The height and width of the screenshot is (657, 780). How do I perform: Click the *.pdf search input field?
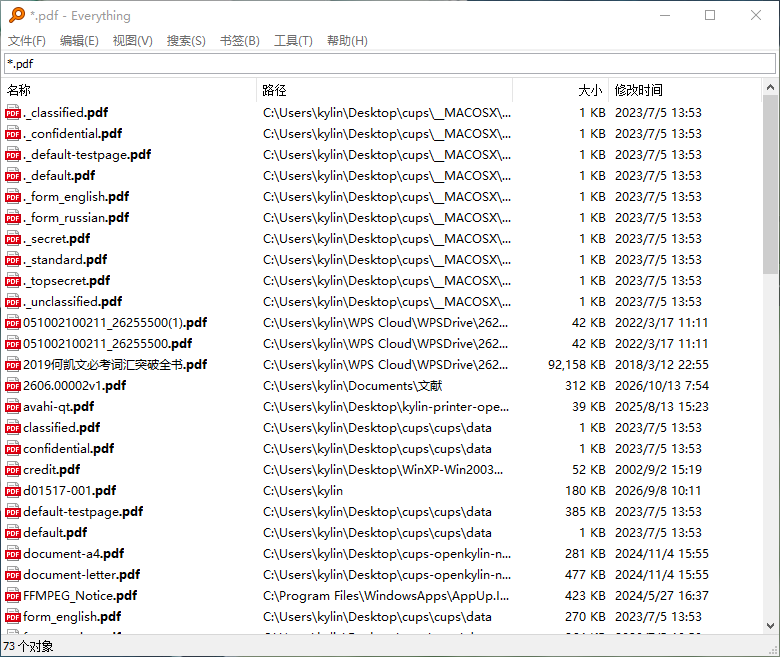pos(390,64)
